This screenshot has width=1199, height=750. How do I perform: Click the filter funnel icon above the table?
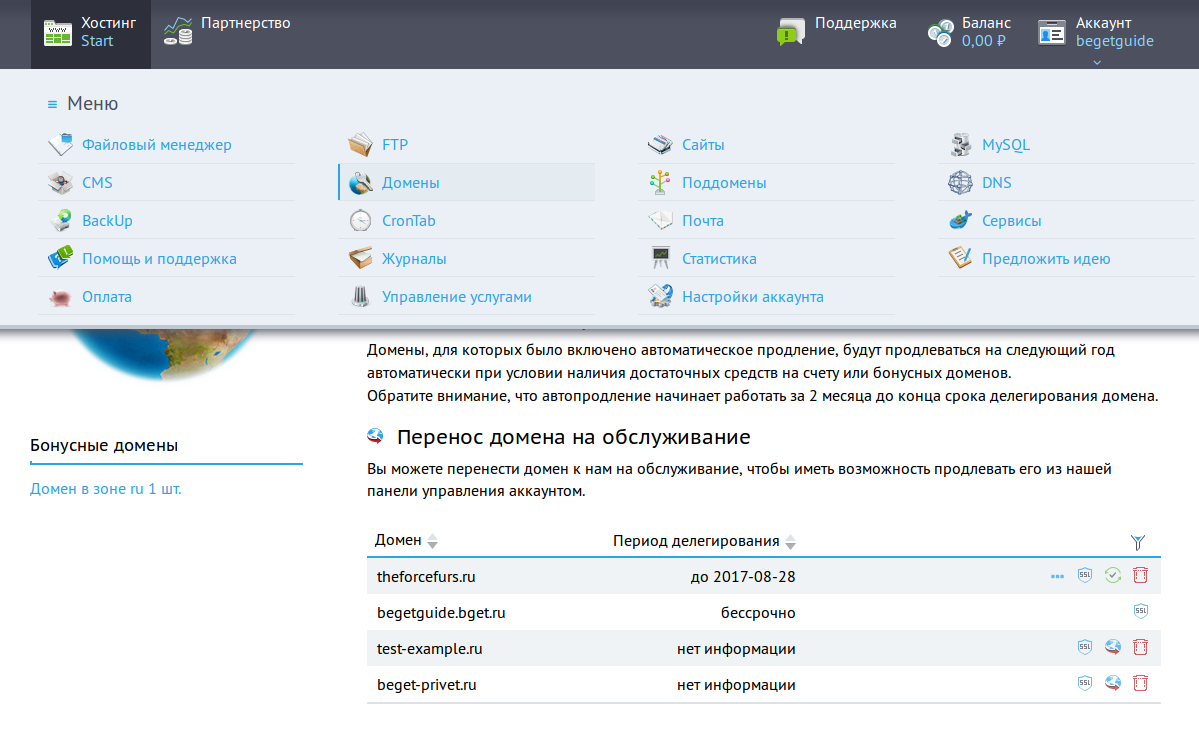(x=1138, y=542)
